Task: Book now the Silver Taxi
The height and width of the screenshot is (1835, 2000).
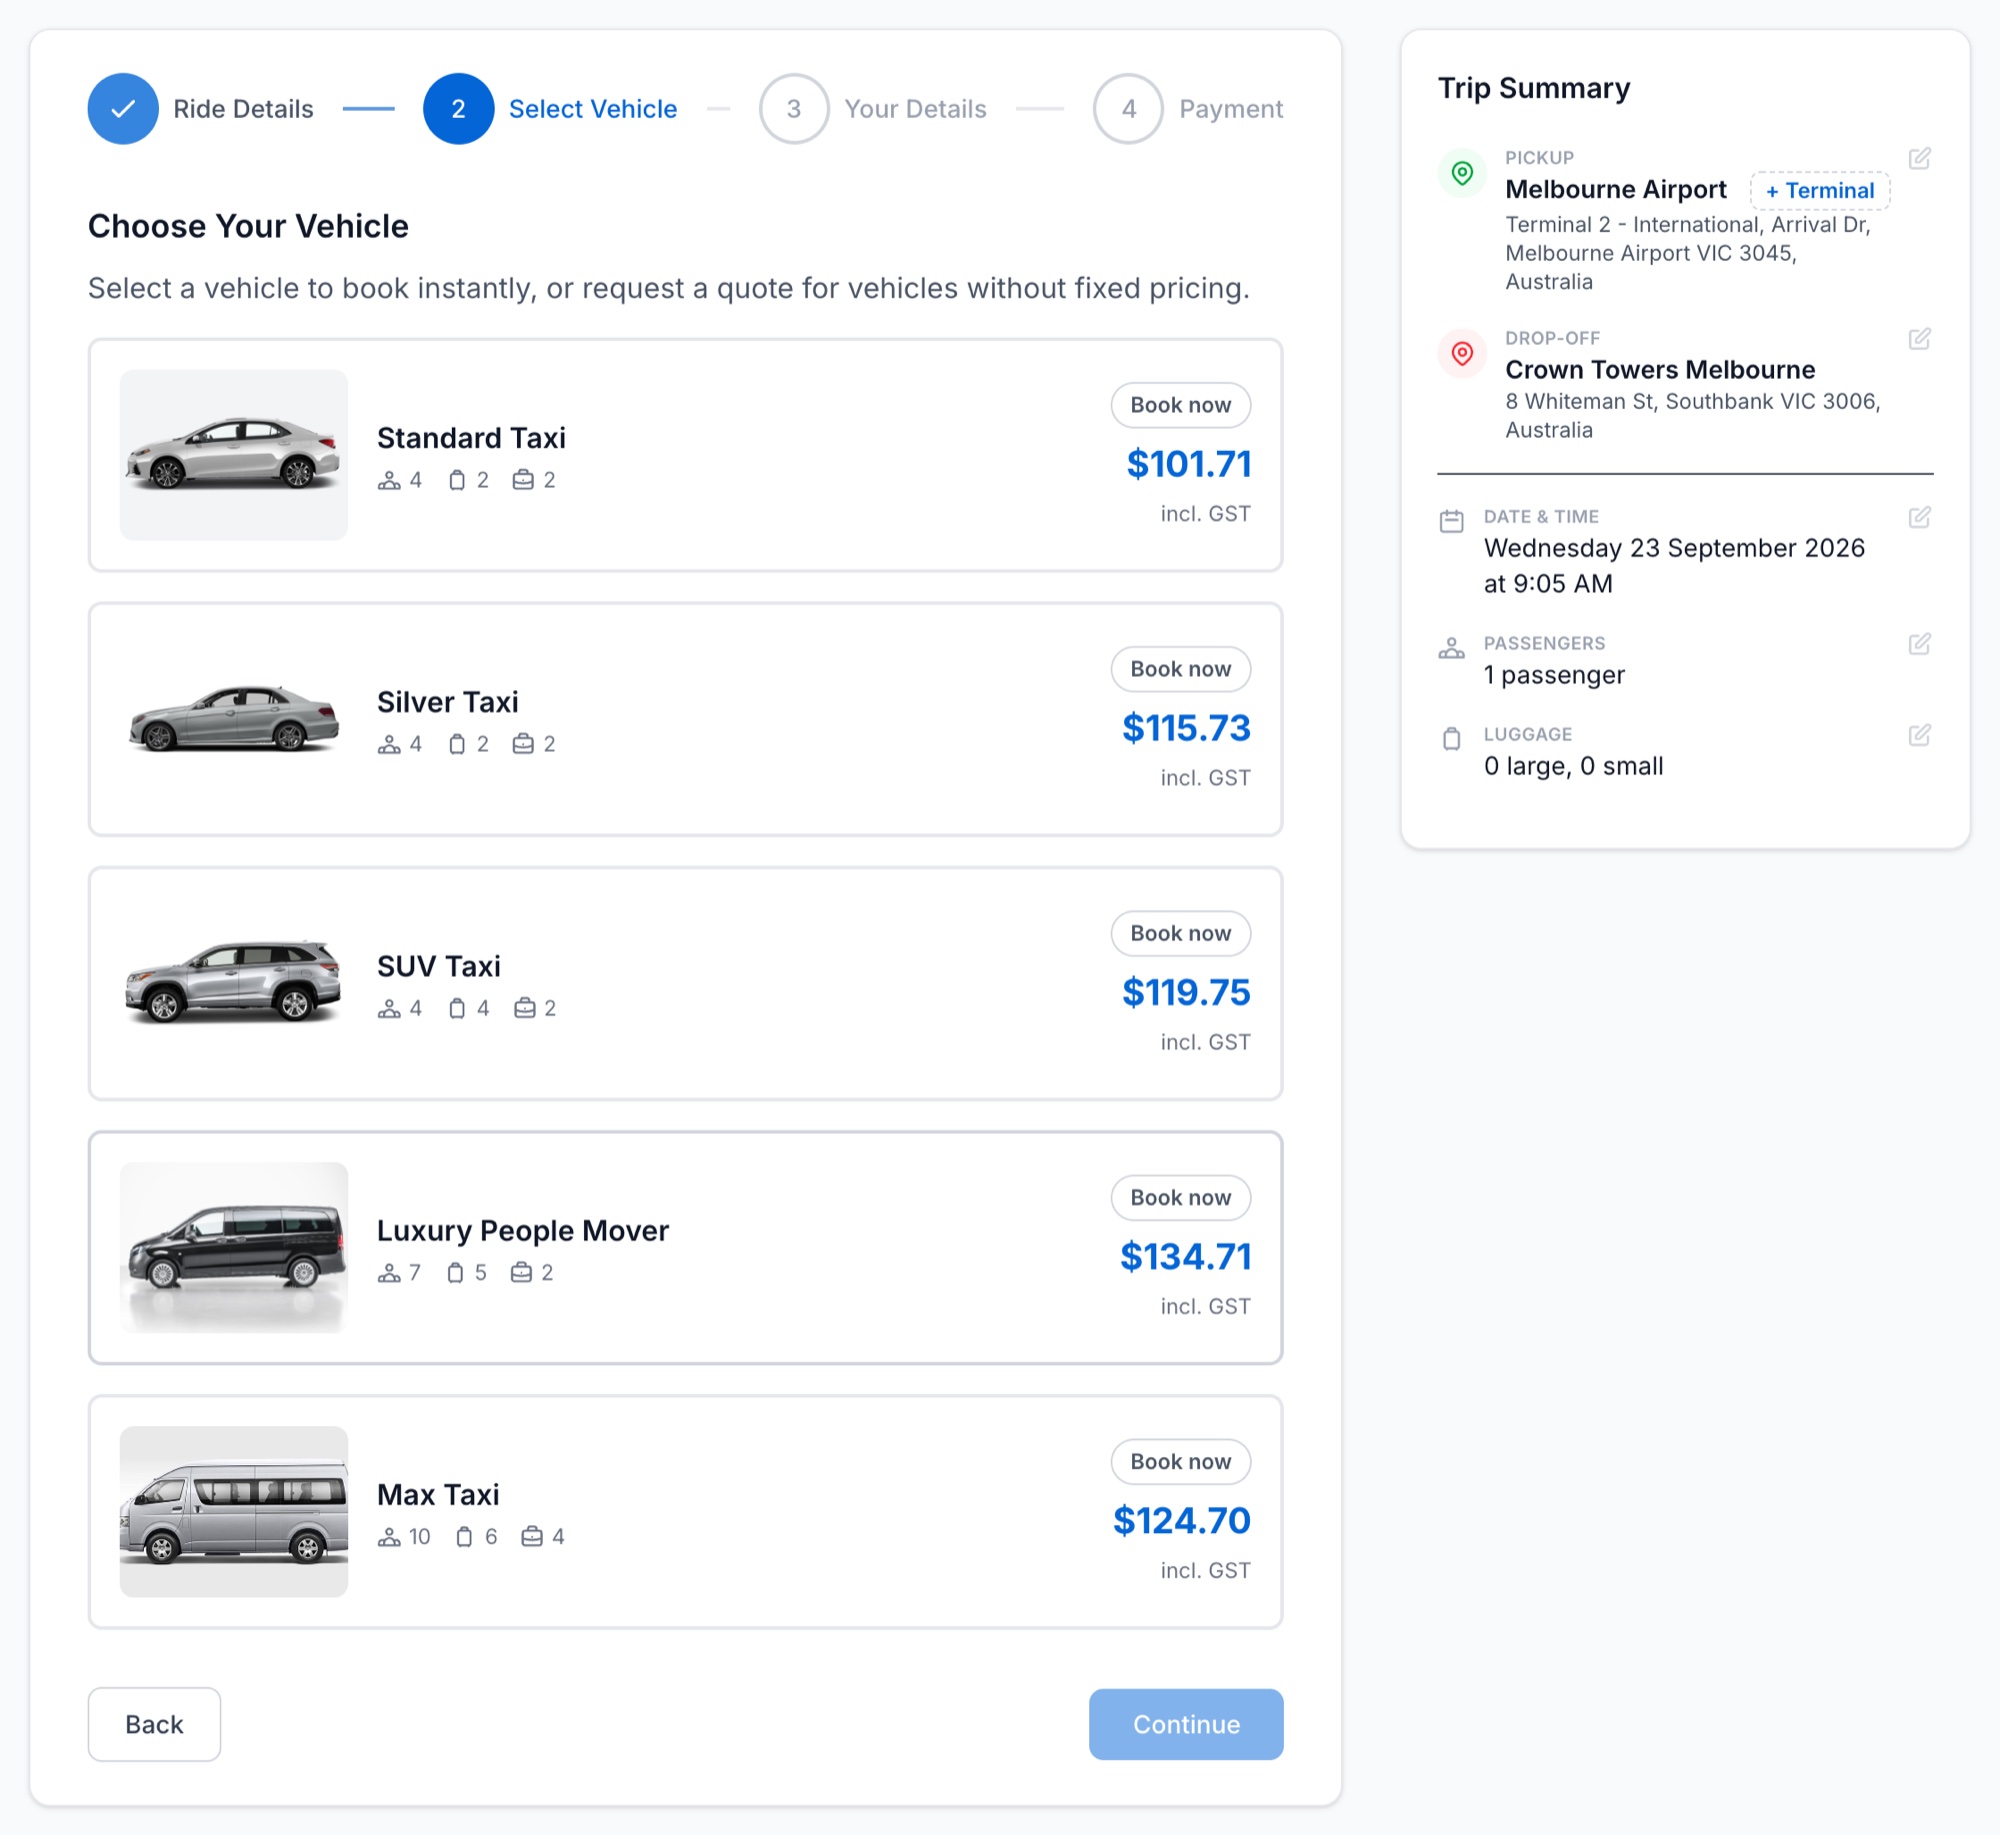Action: pyautogui.click(x=1181, y=669)
